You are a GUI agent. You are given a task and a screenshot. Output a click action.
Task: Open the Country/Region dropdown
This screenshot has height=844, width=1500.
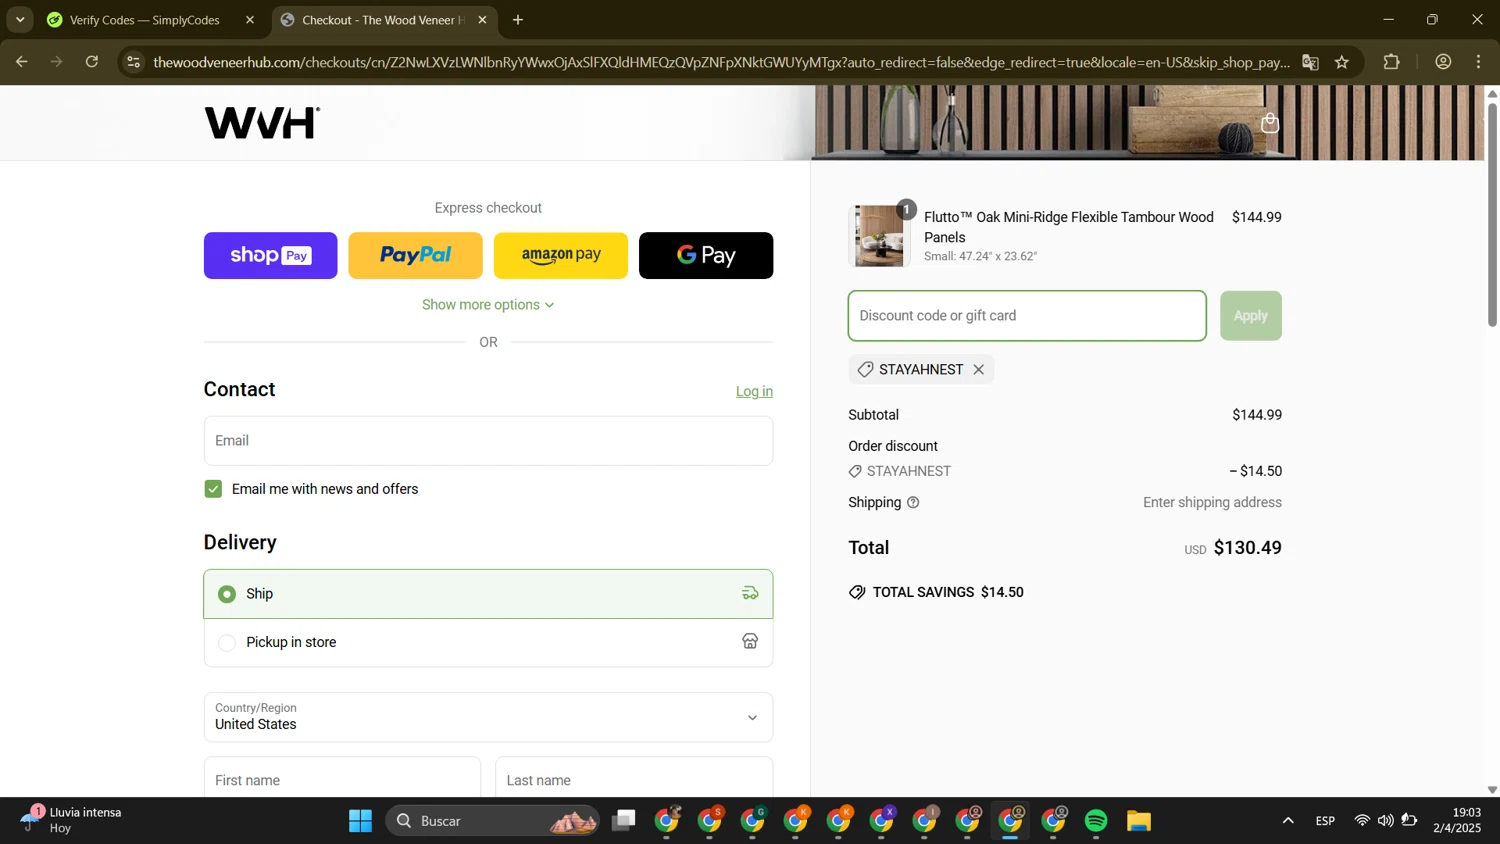coord(488,717)
